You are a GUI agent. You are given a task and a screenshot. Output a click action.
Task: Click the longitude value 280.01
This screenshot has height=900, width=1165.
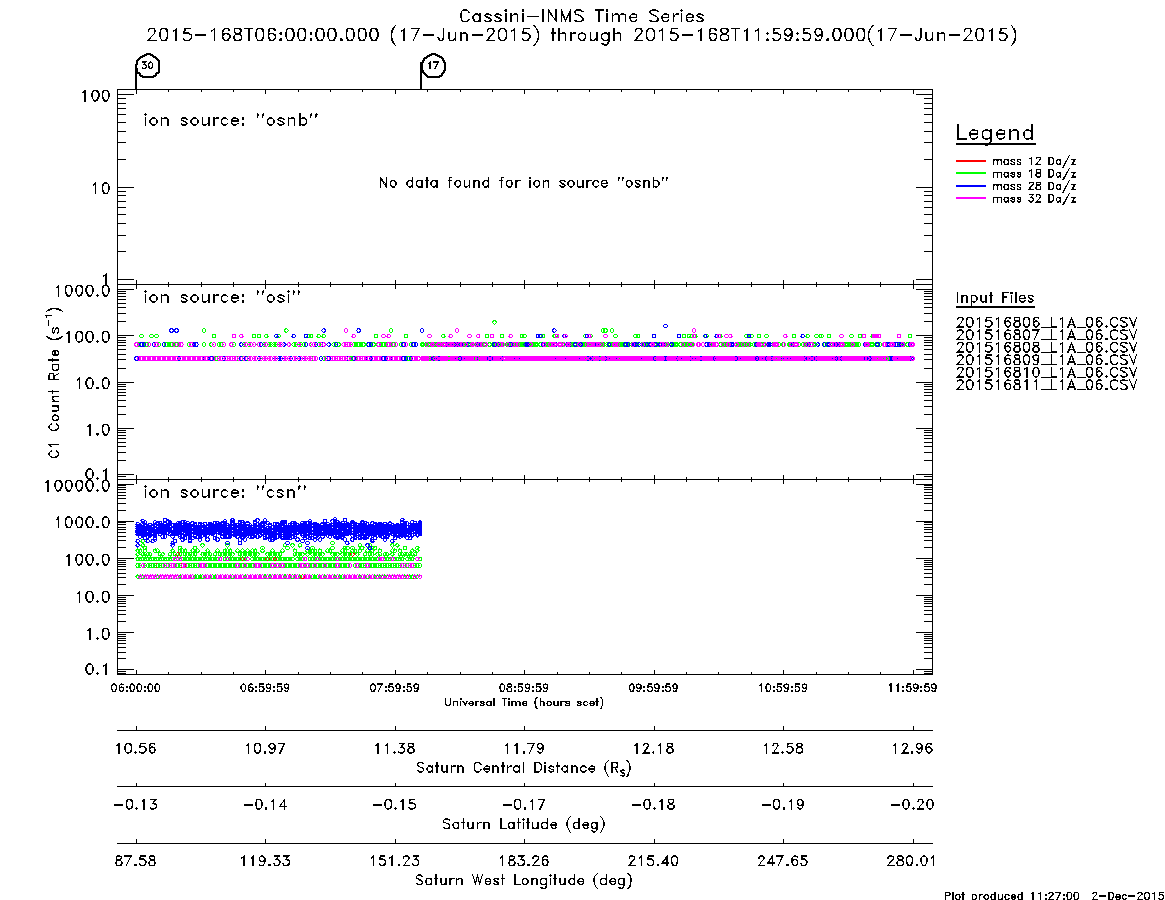tap(912, 861)
